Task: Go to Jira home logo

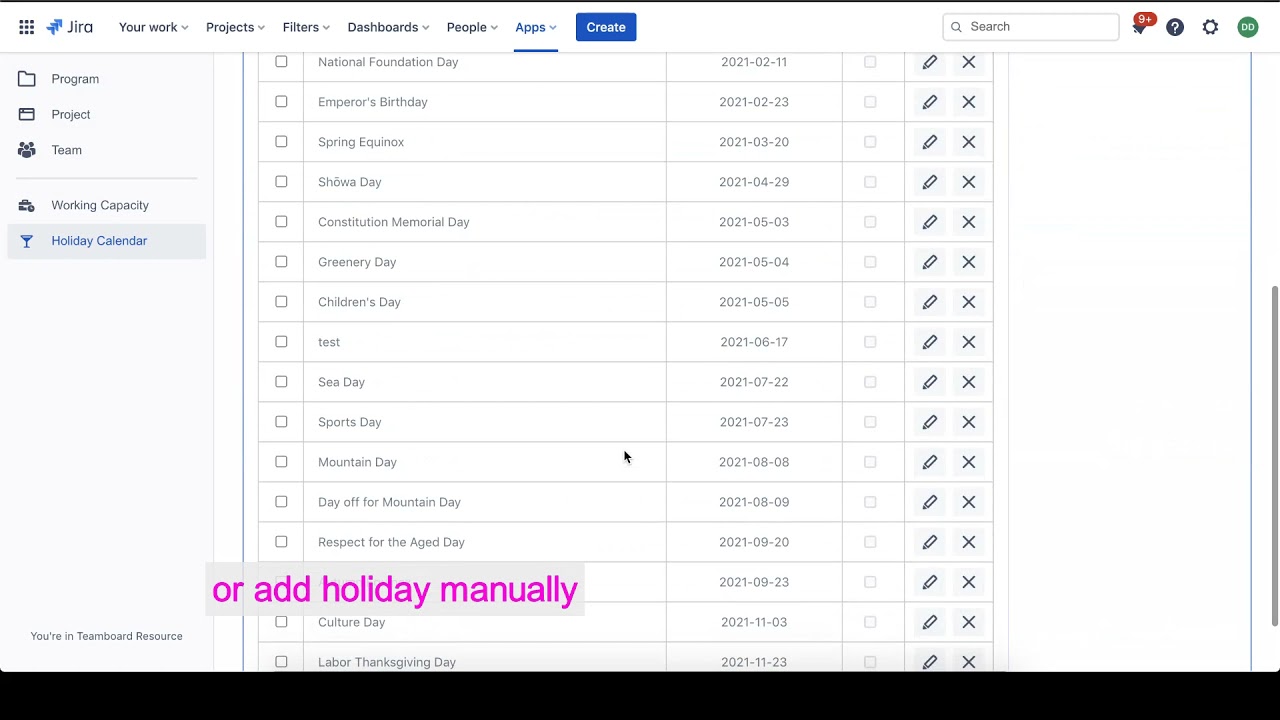Action: [70, 27]
